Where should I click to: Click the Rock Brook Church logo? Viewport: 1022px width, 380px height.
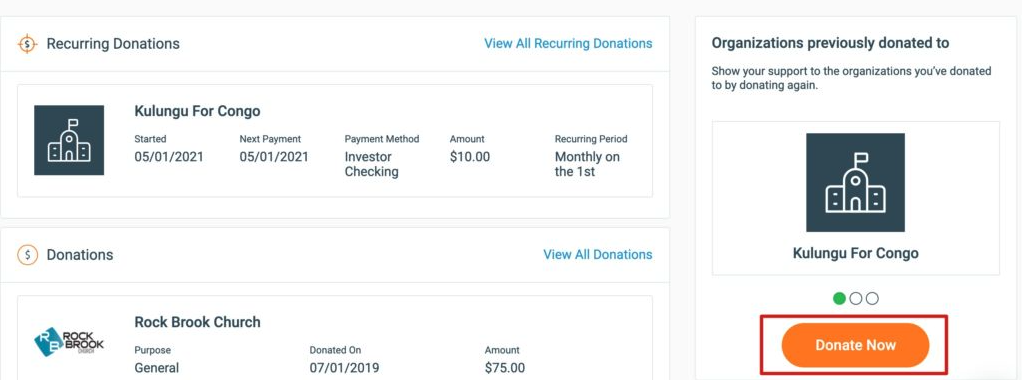coord(69,340)
